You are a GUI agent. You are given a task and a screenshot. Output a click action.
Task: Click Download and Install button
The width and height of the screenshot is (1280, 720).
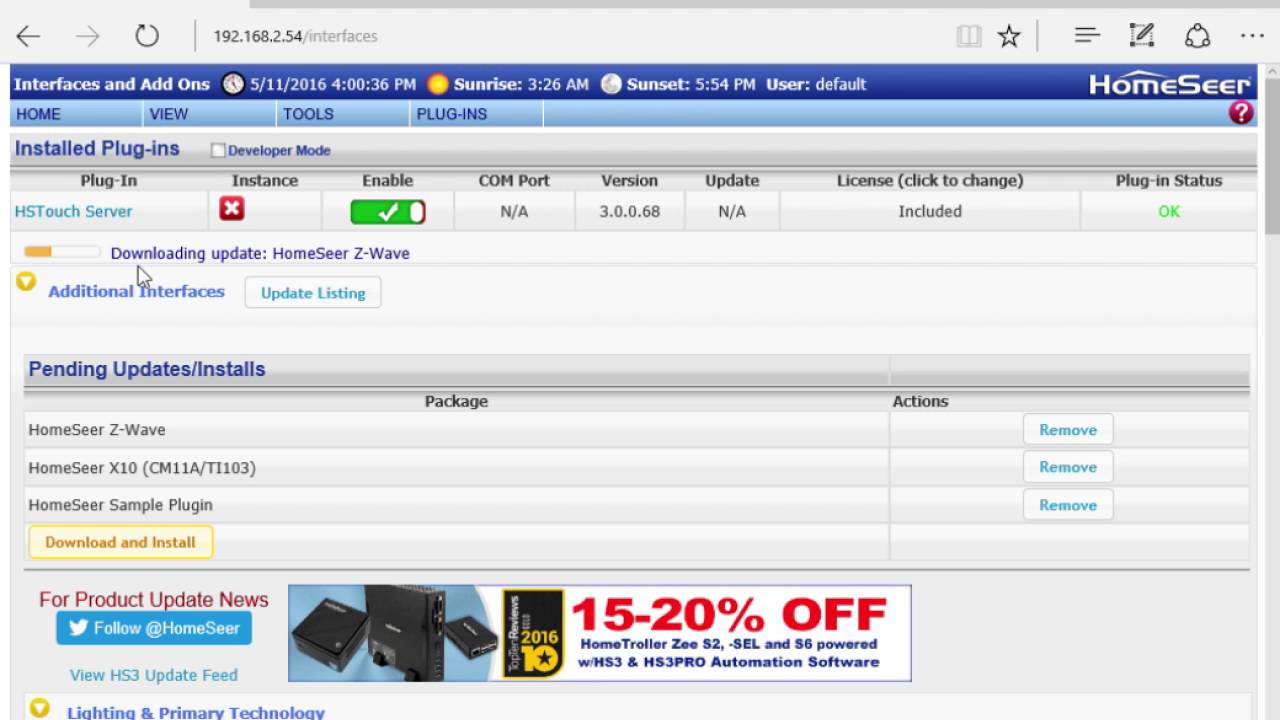click(x=120, y=542)
